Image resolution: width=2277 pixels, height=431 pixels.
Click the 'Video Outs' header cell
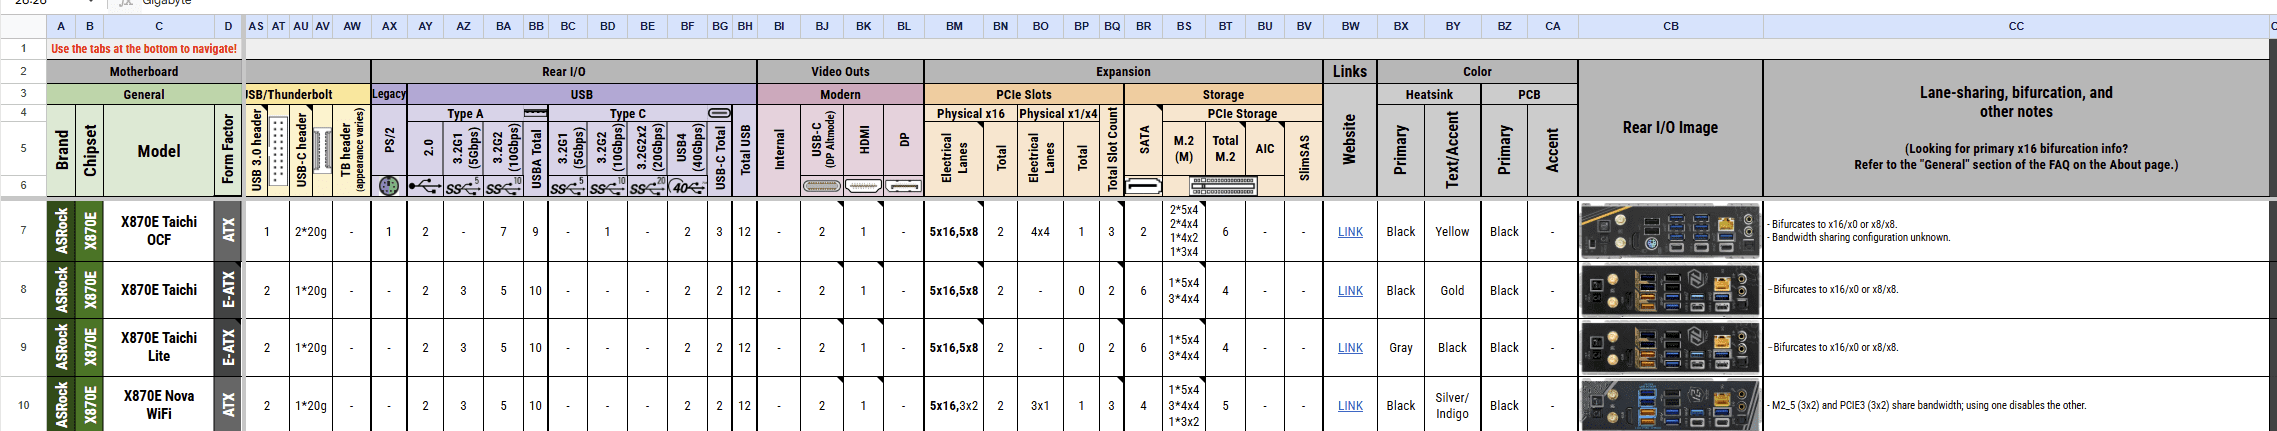(x=840, y=71)
